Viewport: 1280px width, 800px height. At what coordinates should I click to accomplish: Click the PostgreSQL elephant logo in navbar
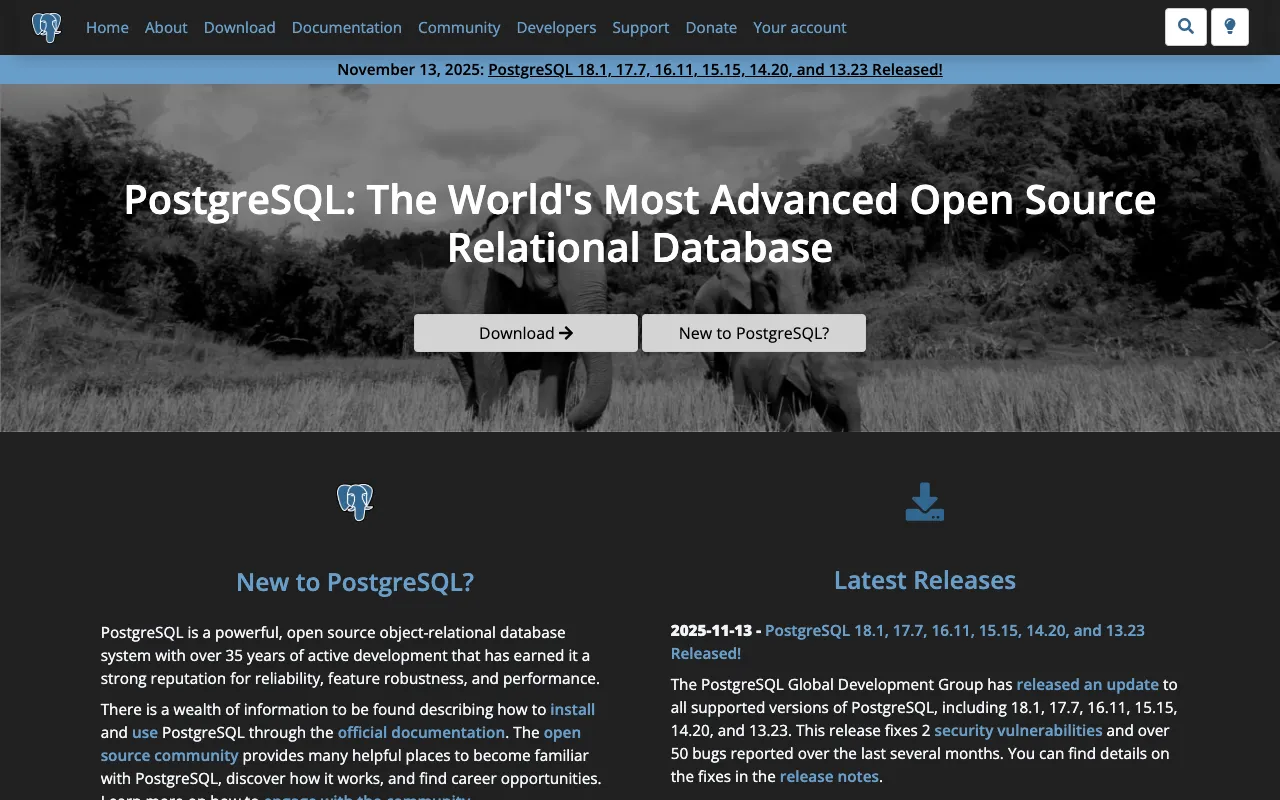point(47,27)
